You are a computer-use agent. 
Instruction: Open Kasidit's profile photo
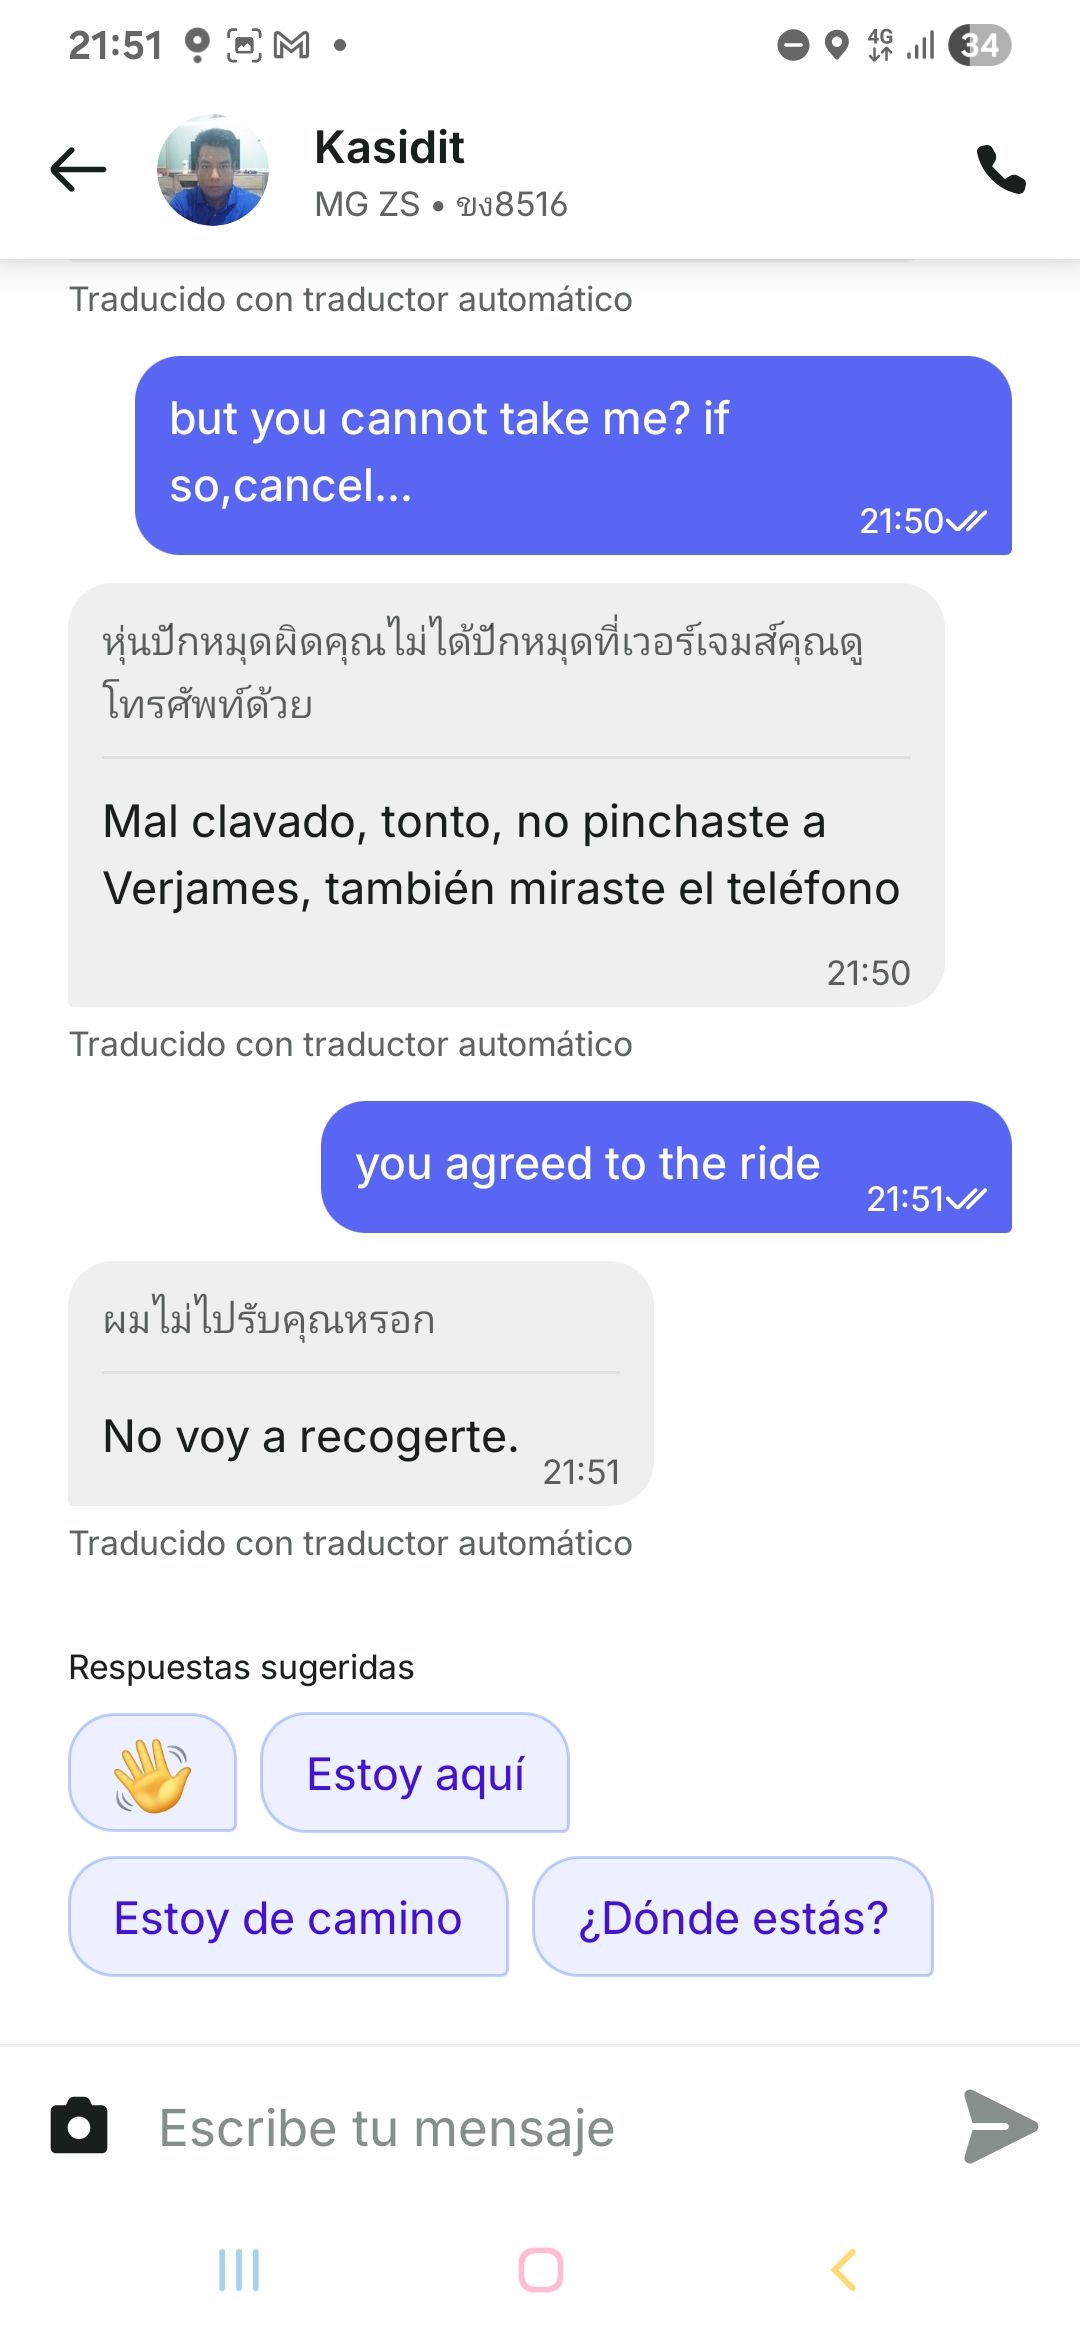[x=213, y=170]
